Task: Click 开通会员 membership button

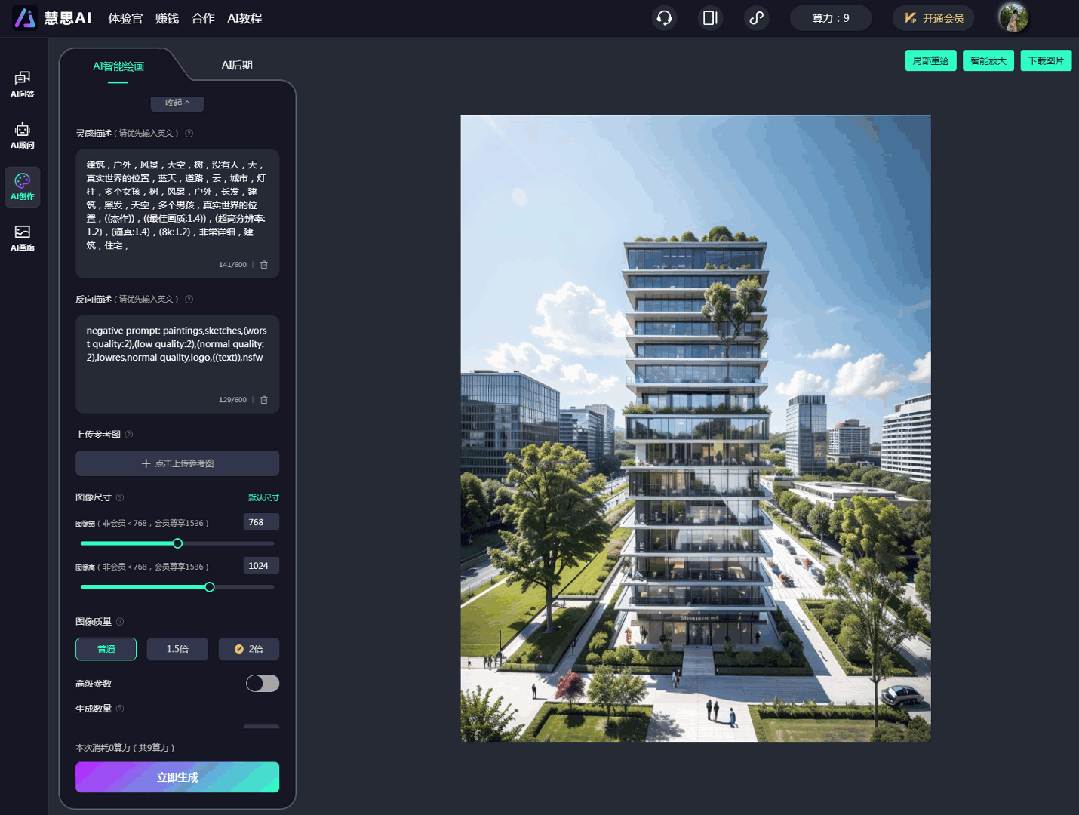Action: [x=933, y=18]
